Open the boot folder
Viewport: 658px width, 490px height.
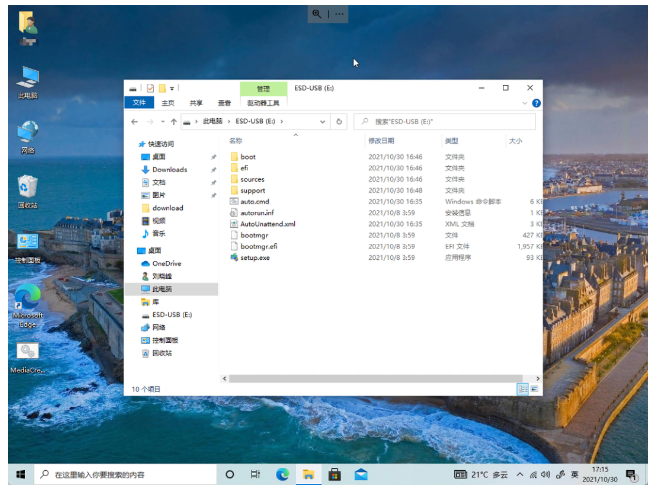click(x=247, y=157)
